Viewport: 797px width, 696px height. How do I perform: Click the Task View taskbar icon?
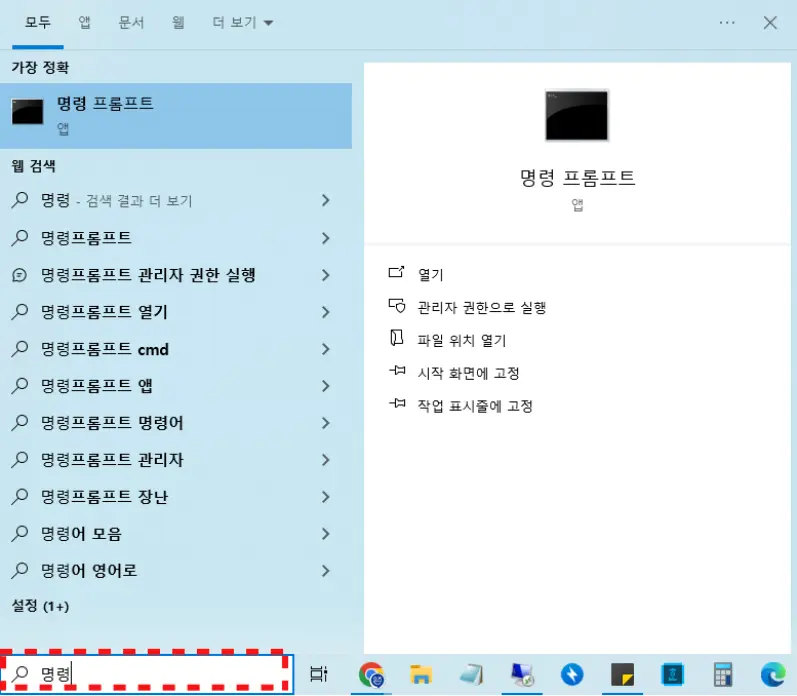click(319, 675)
